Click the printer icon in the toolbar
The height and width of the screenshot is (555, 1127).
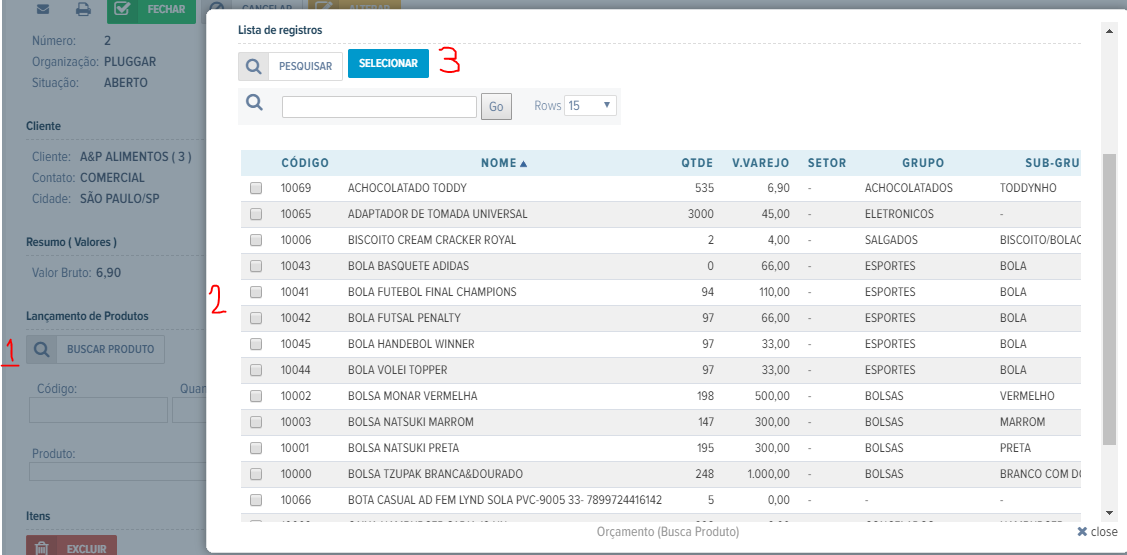(x=83, y=10)
